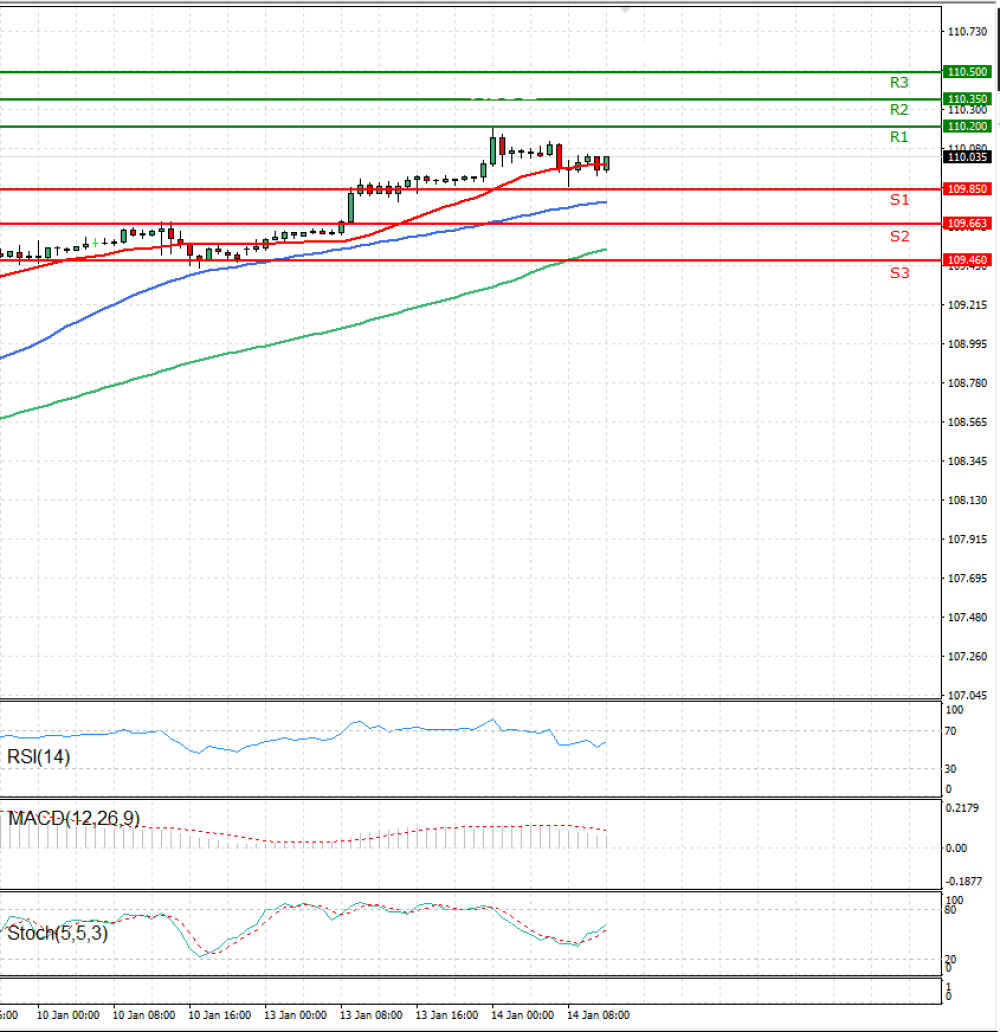This screenshot has height=1032, width=1000.
Task: Click the 109.215 price scale value
Action: (x=967, y=305)
